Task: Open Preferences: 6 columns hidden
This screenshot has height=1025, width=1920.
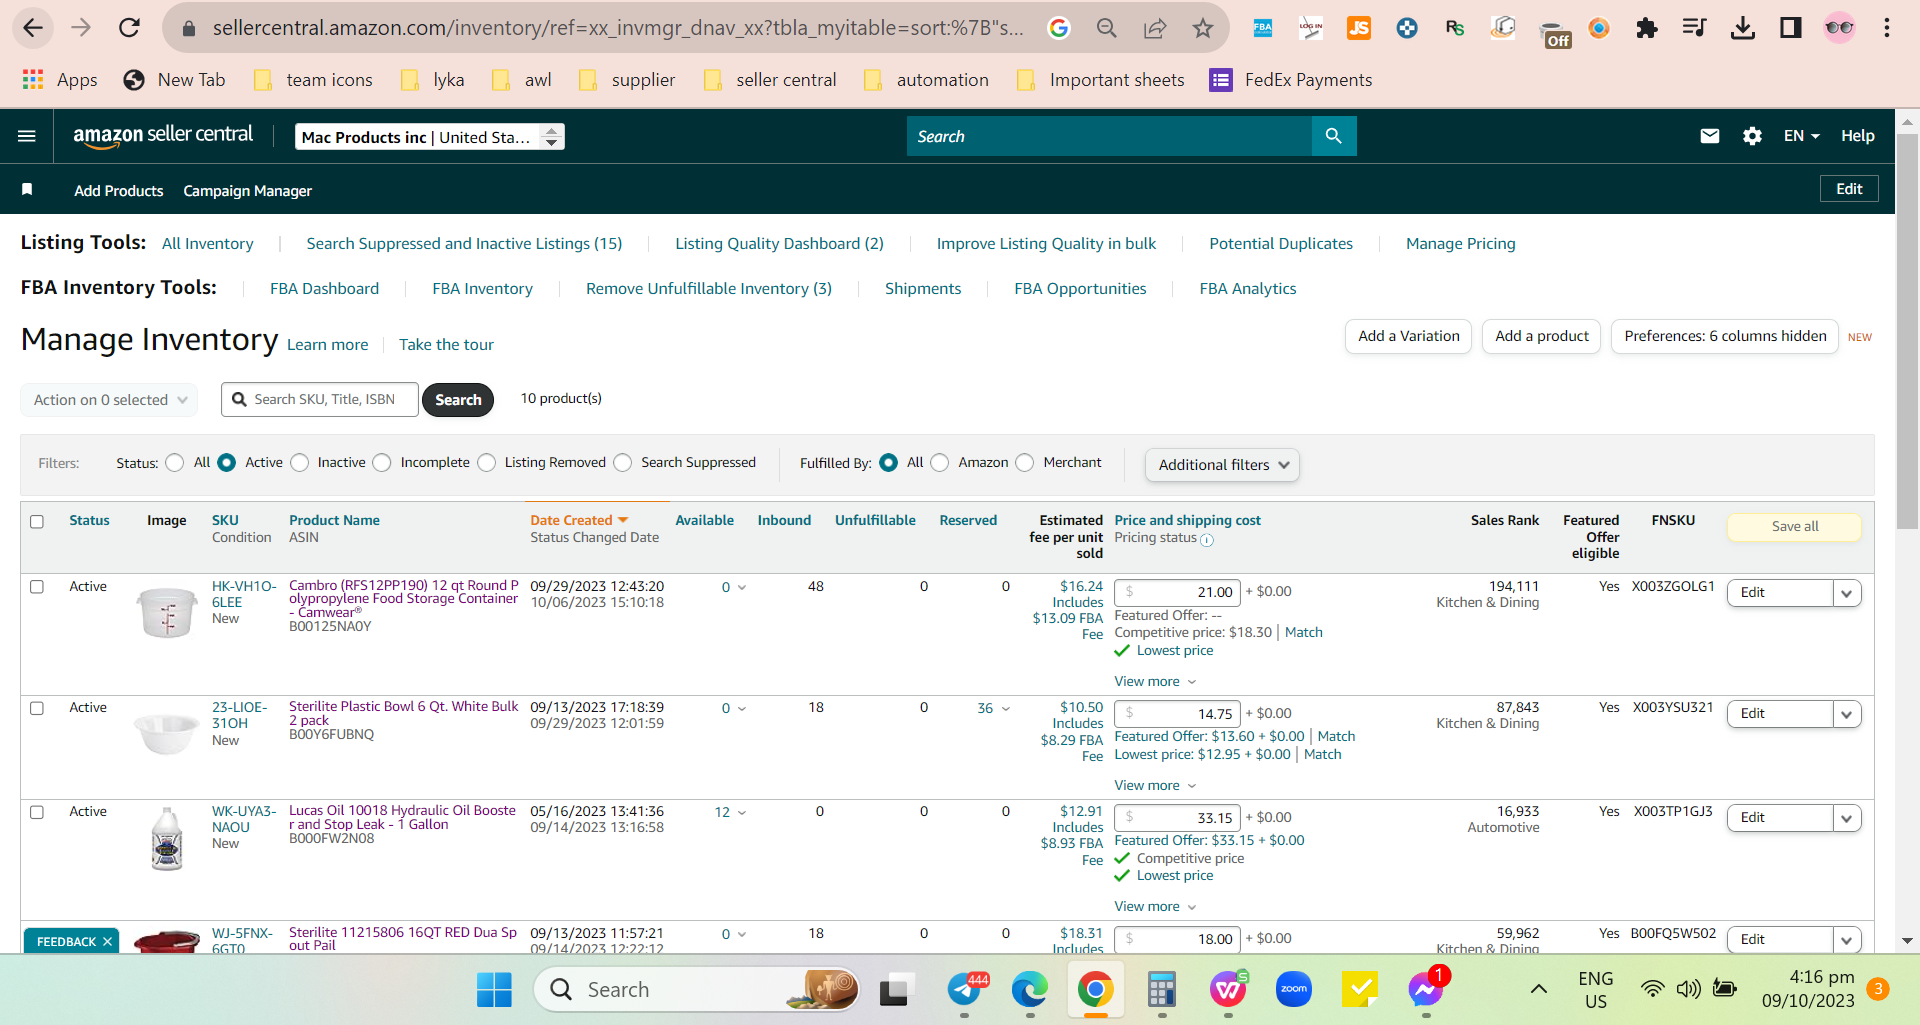Action: click(x=1725, y=337)
